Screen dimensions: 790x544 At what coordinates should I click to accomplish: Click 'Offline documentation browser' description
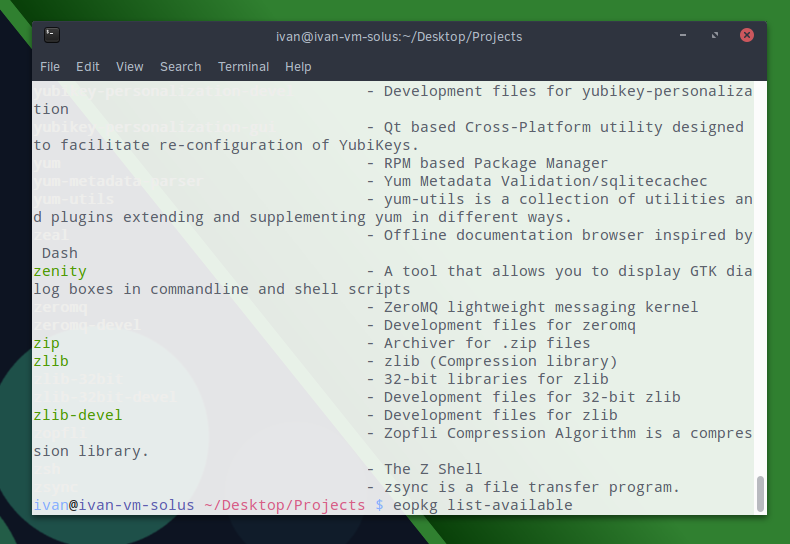point(514,235)
